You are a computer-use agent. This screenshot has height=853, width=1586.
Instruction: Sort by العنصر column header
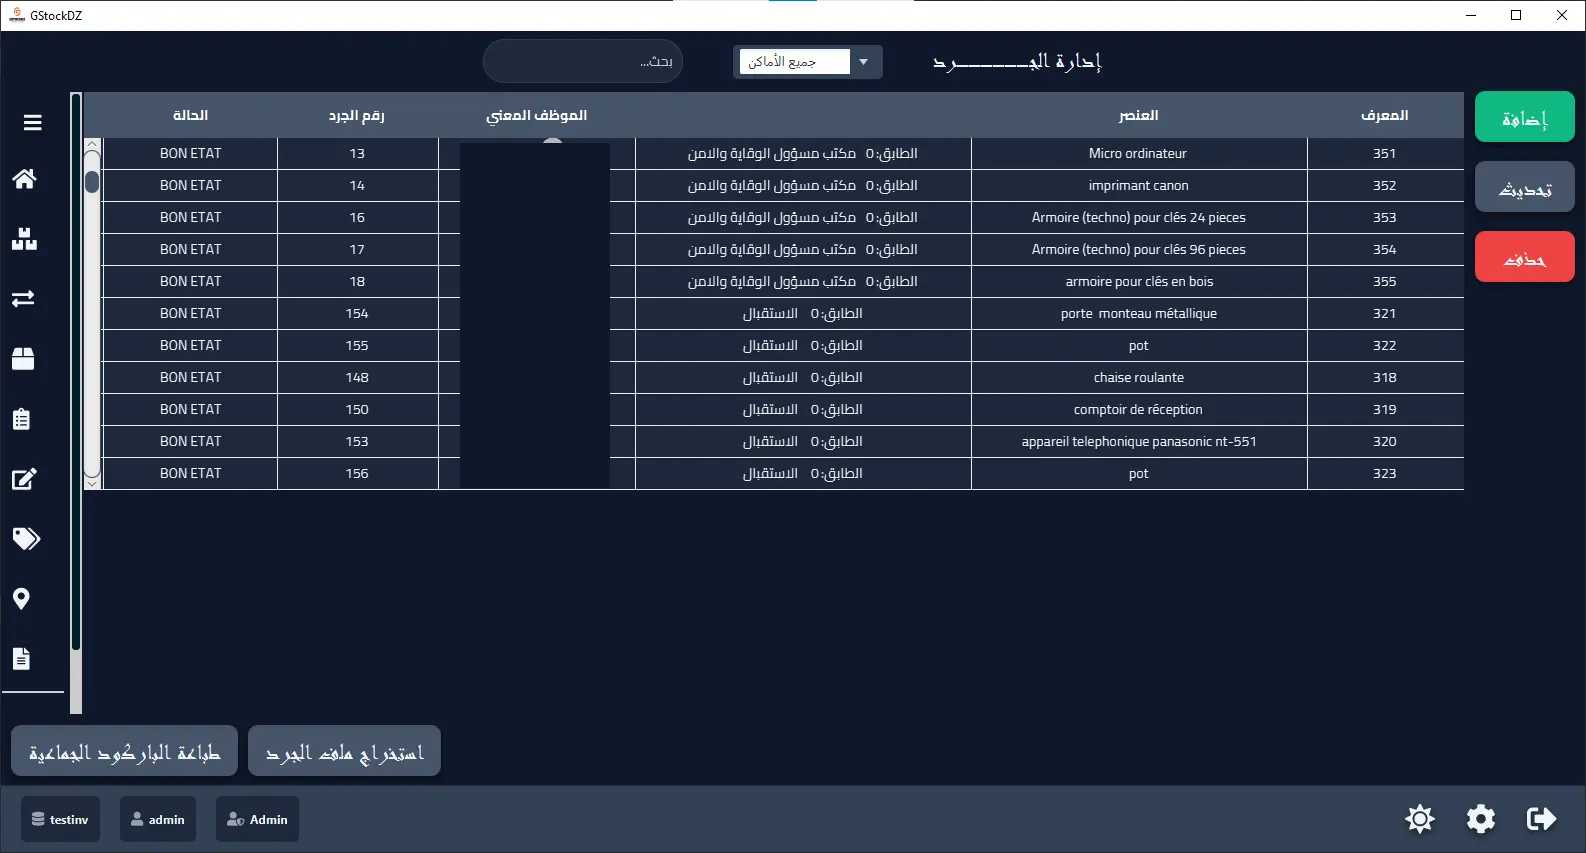(1138, 115)
